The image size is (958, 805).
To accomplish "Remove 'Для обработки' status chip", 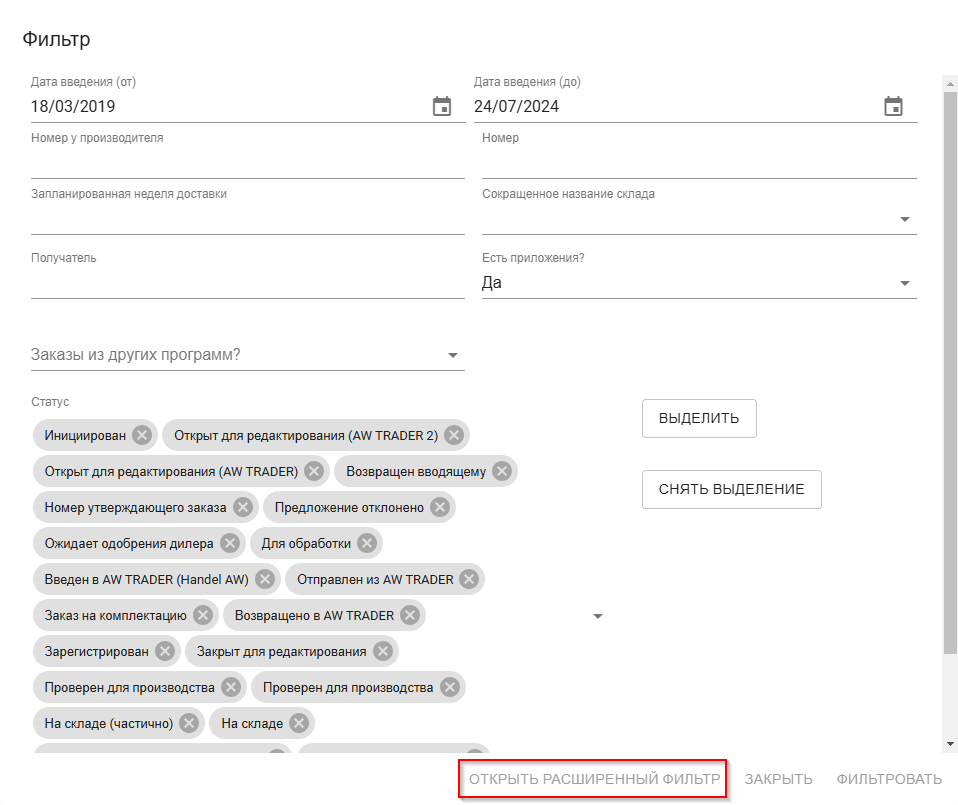I will click(367, 543).
